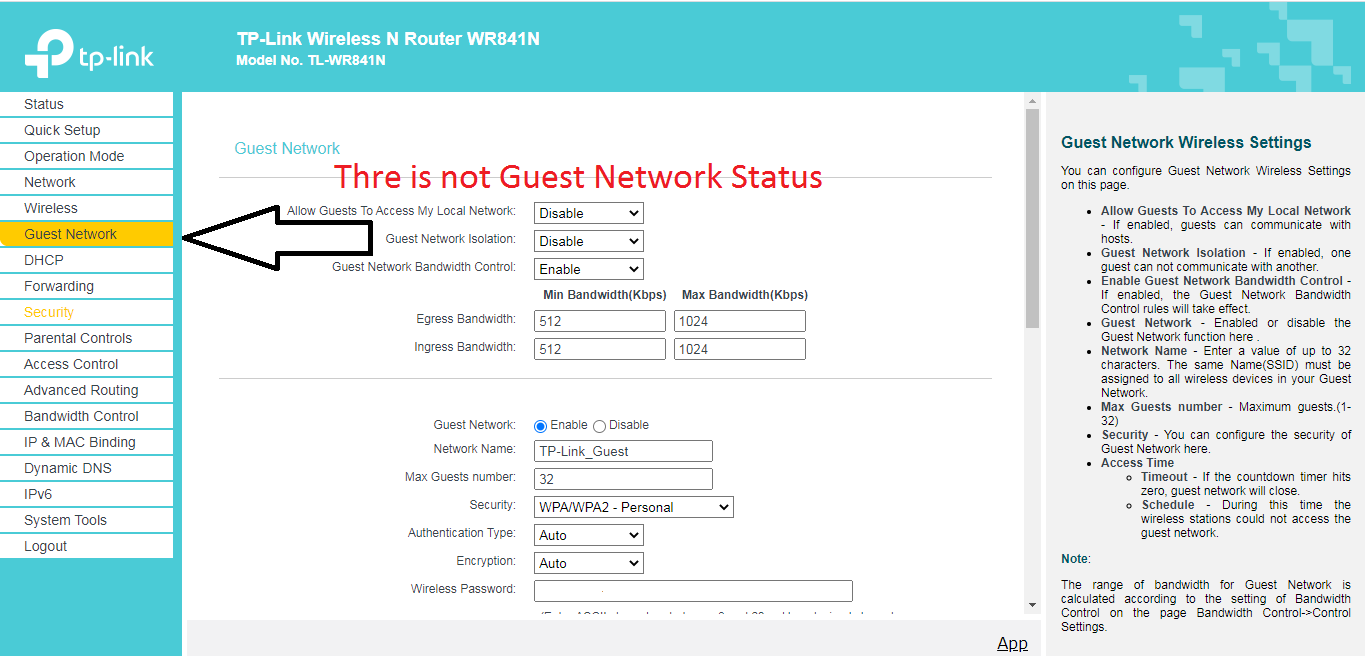Click Logout in the sidebar

point(46,546)
